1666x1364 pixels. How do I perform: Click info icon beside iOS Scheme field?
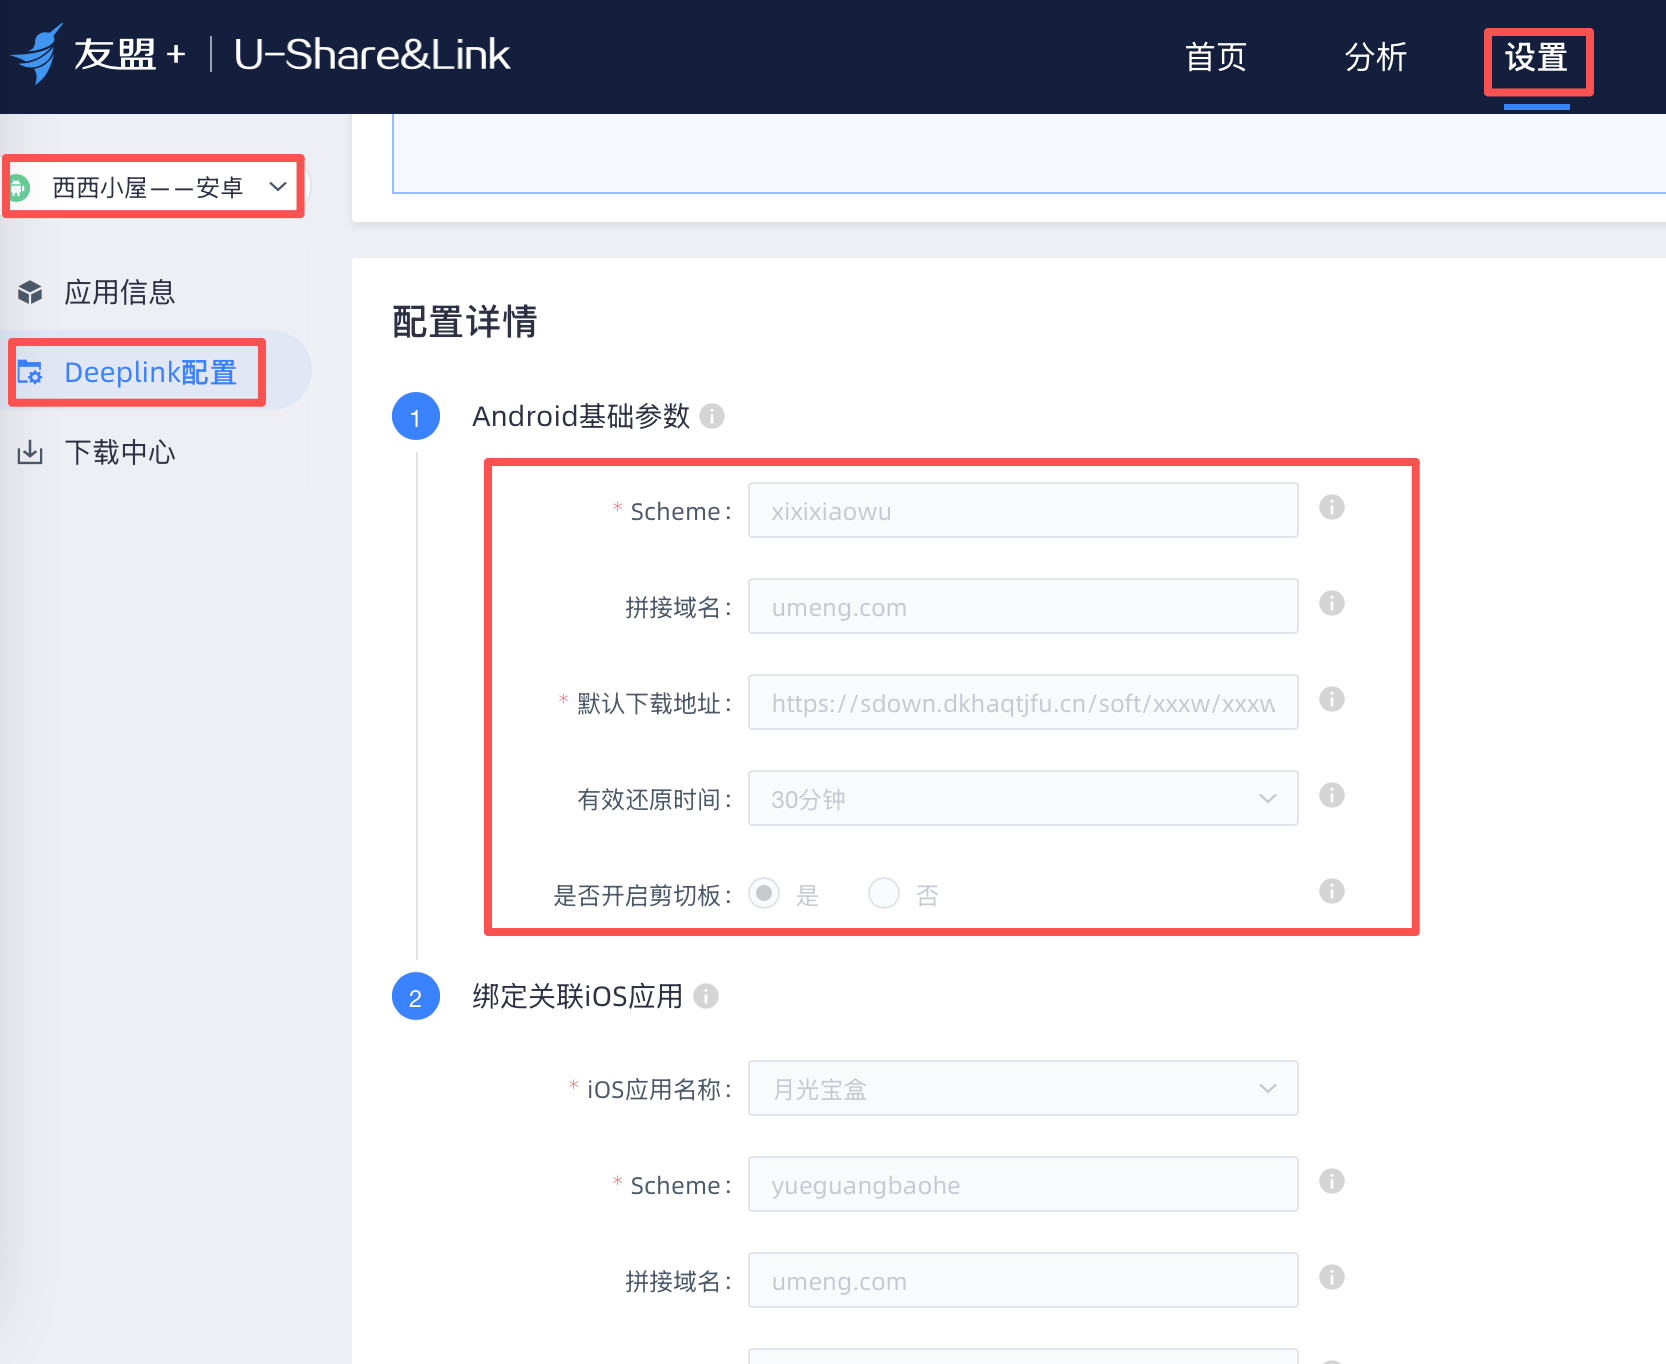click(x=1331, y=1181)
